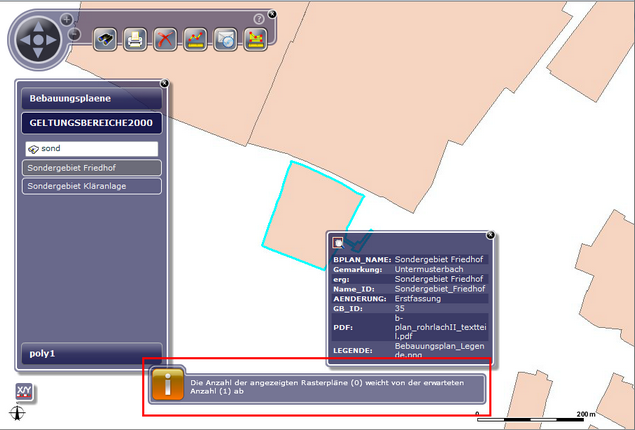Click the 'Untermusterbach' Gemarkung value
Screen dimensions: 635x430
coord(429,269)
